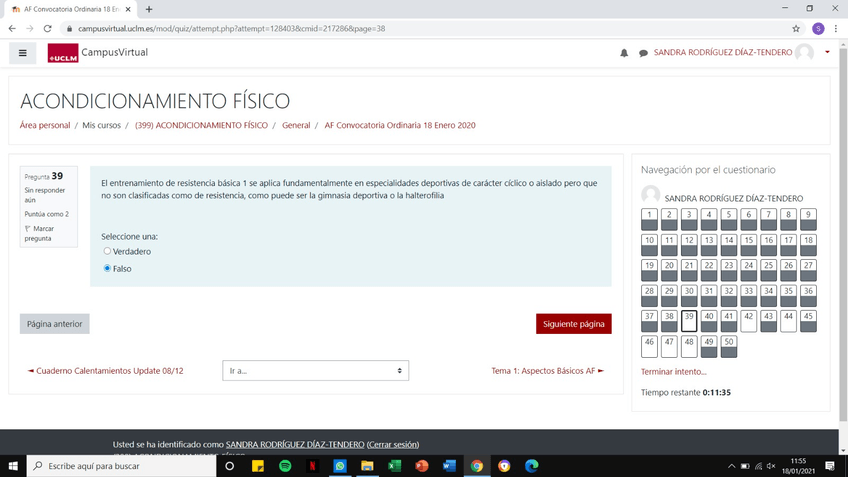Open Tema 1: Aspectos Básicos AF link
The height and width of the screenshot is (477, 848).
tap(547, 371)
